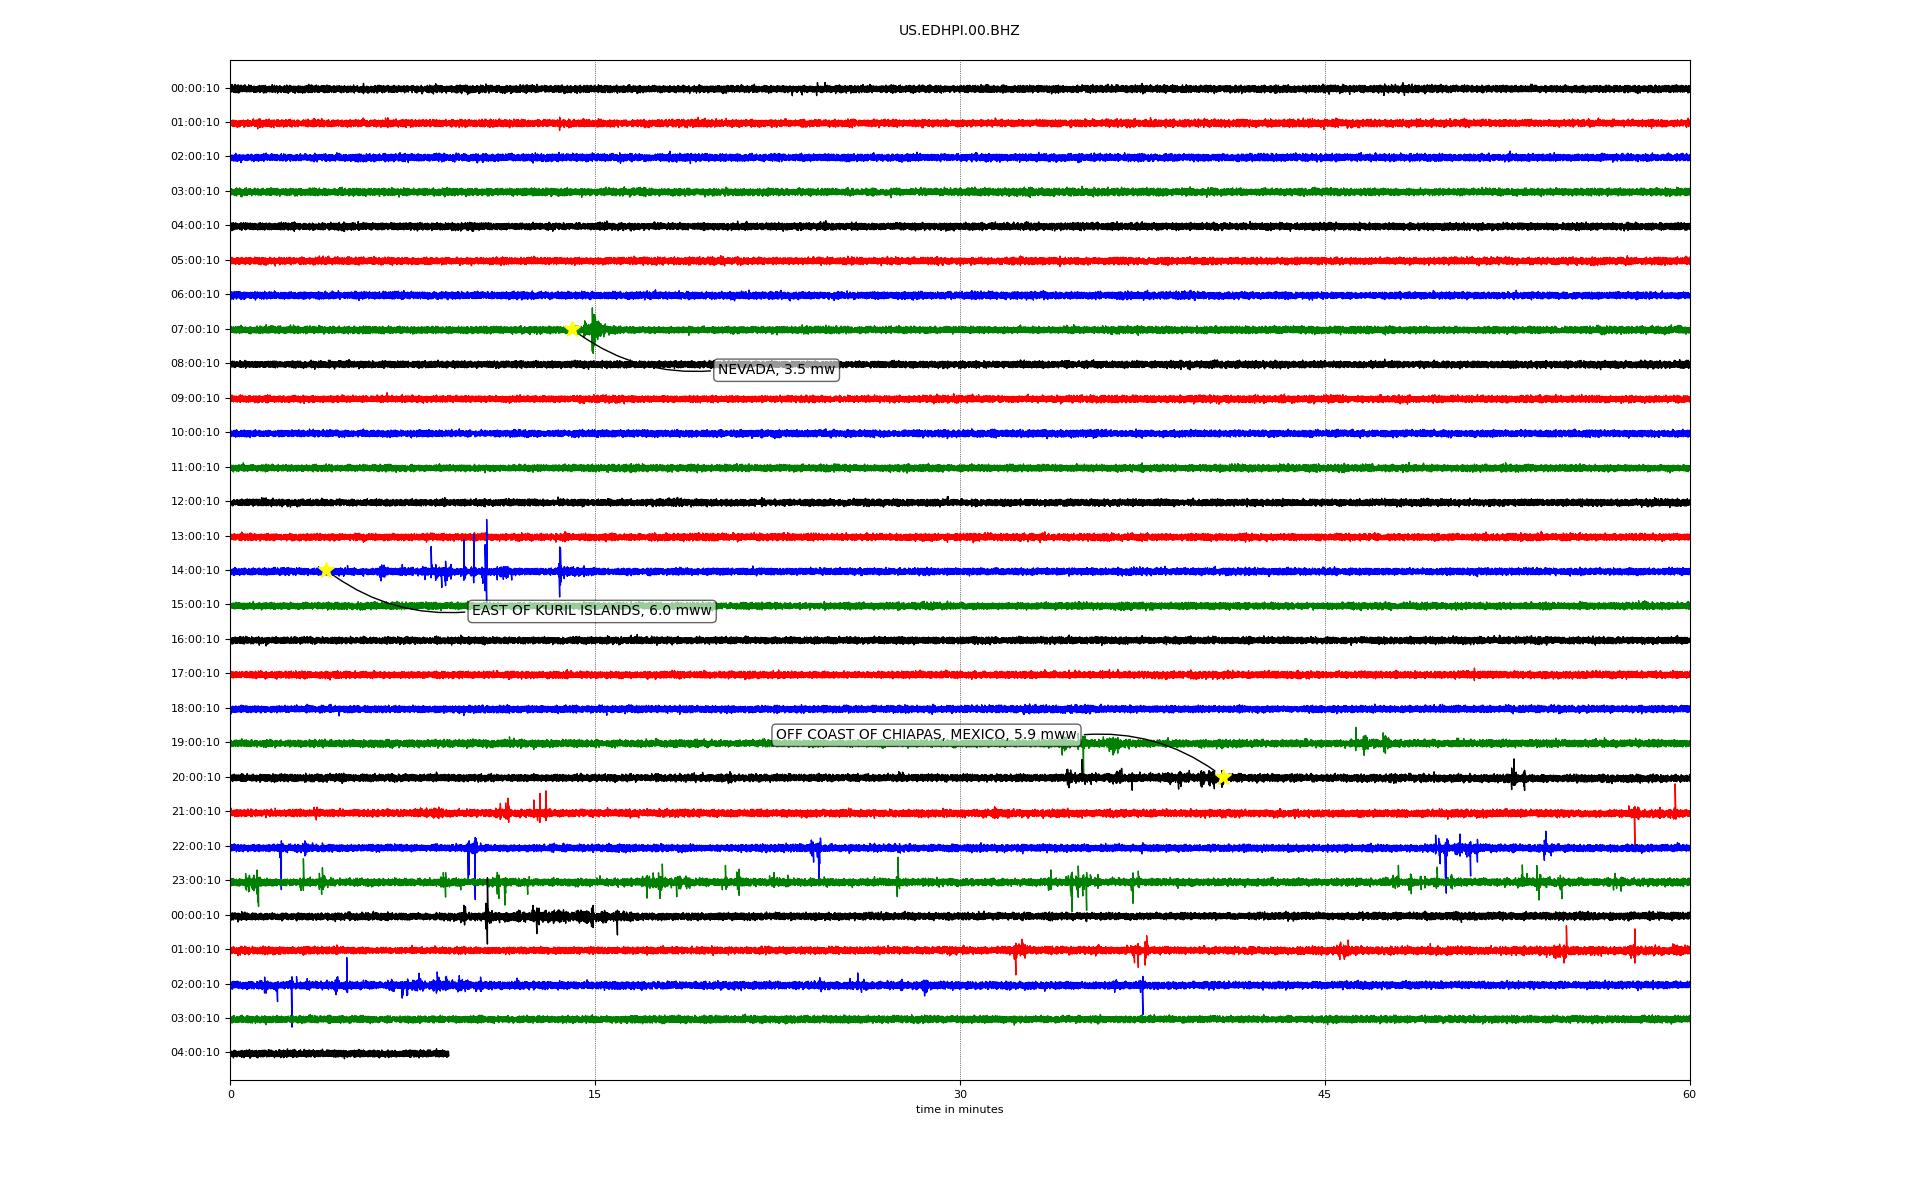Click the 23:00:10 row time label
The height and width of the screenshot is (1200, 1920).
pos(195,880)
